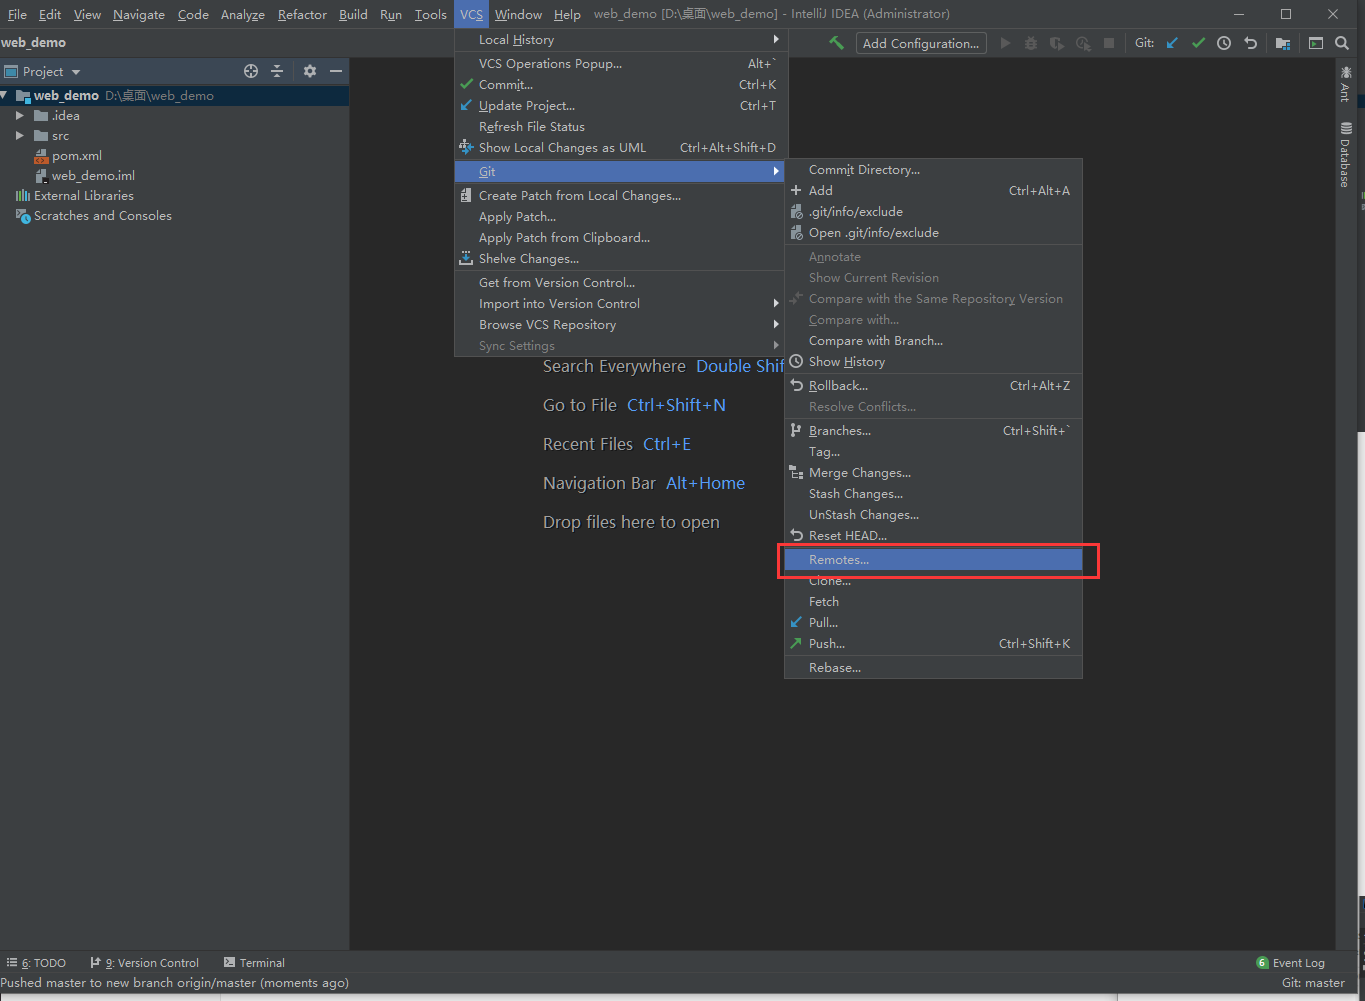Viewport: 1365px width, 1001px height.
Task: Choose Shelve Changes... item
Action: pos(621,259)
